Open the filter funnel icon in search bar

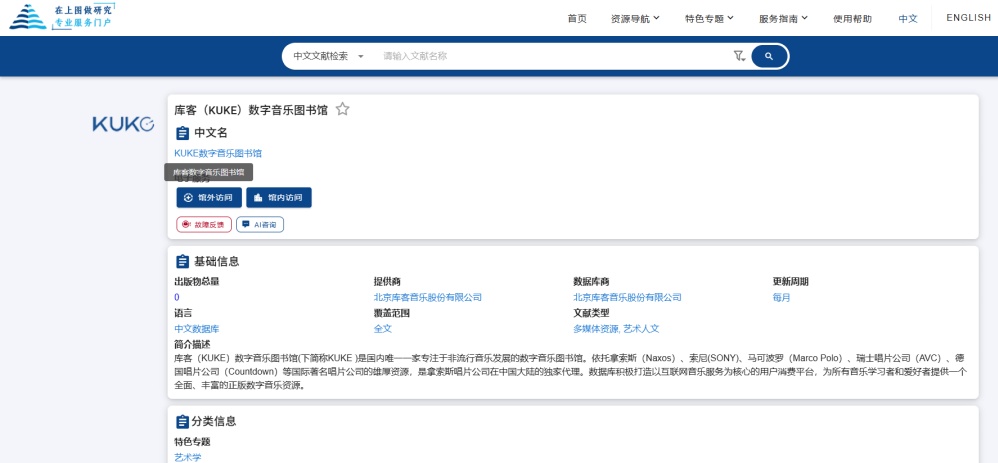(x=738, y=56)
